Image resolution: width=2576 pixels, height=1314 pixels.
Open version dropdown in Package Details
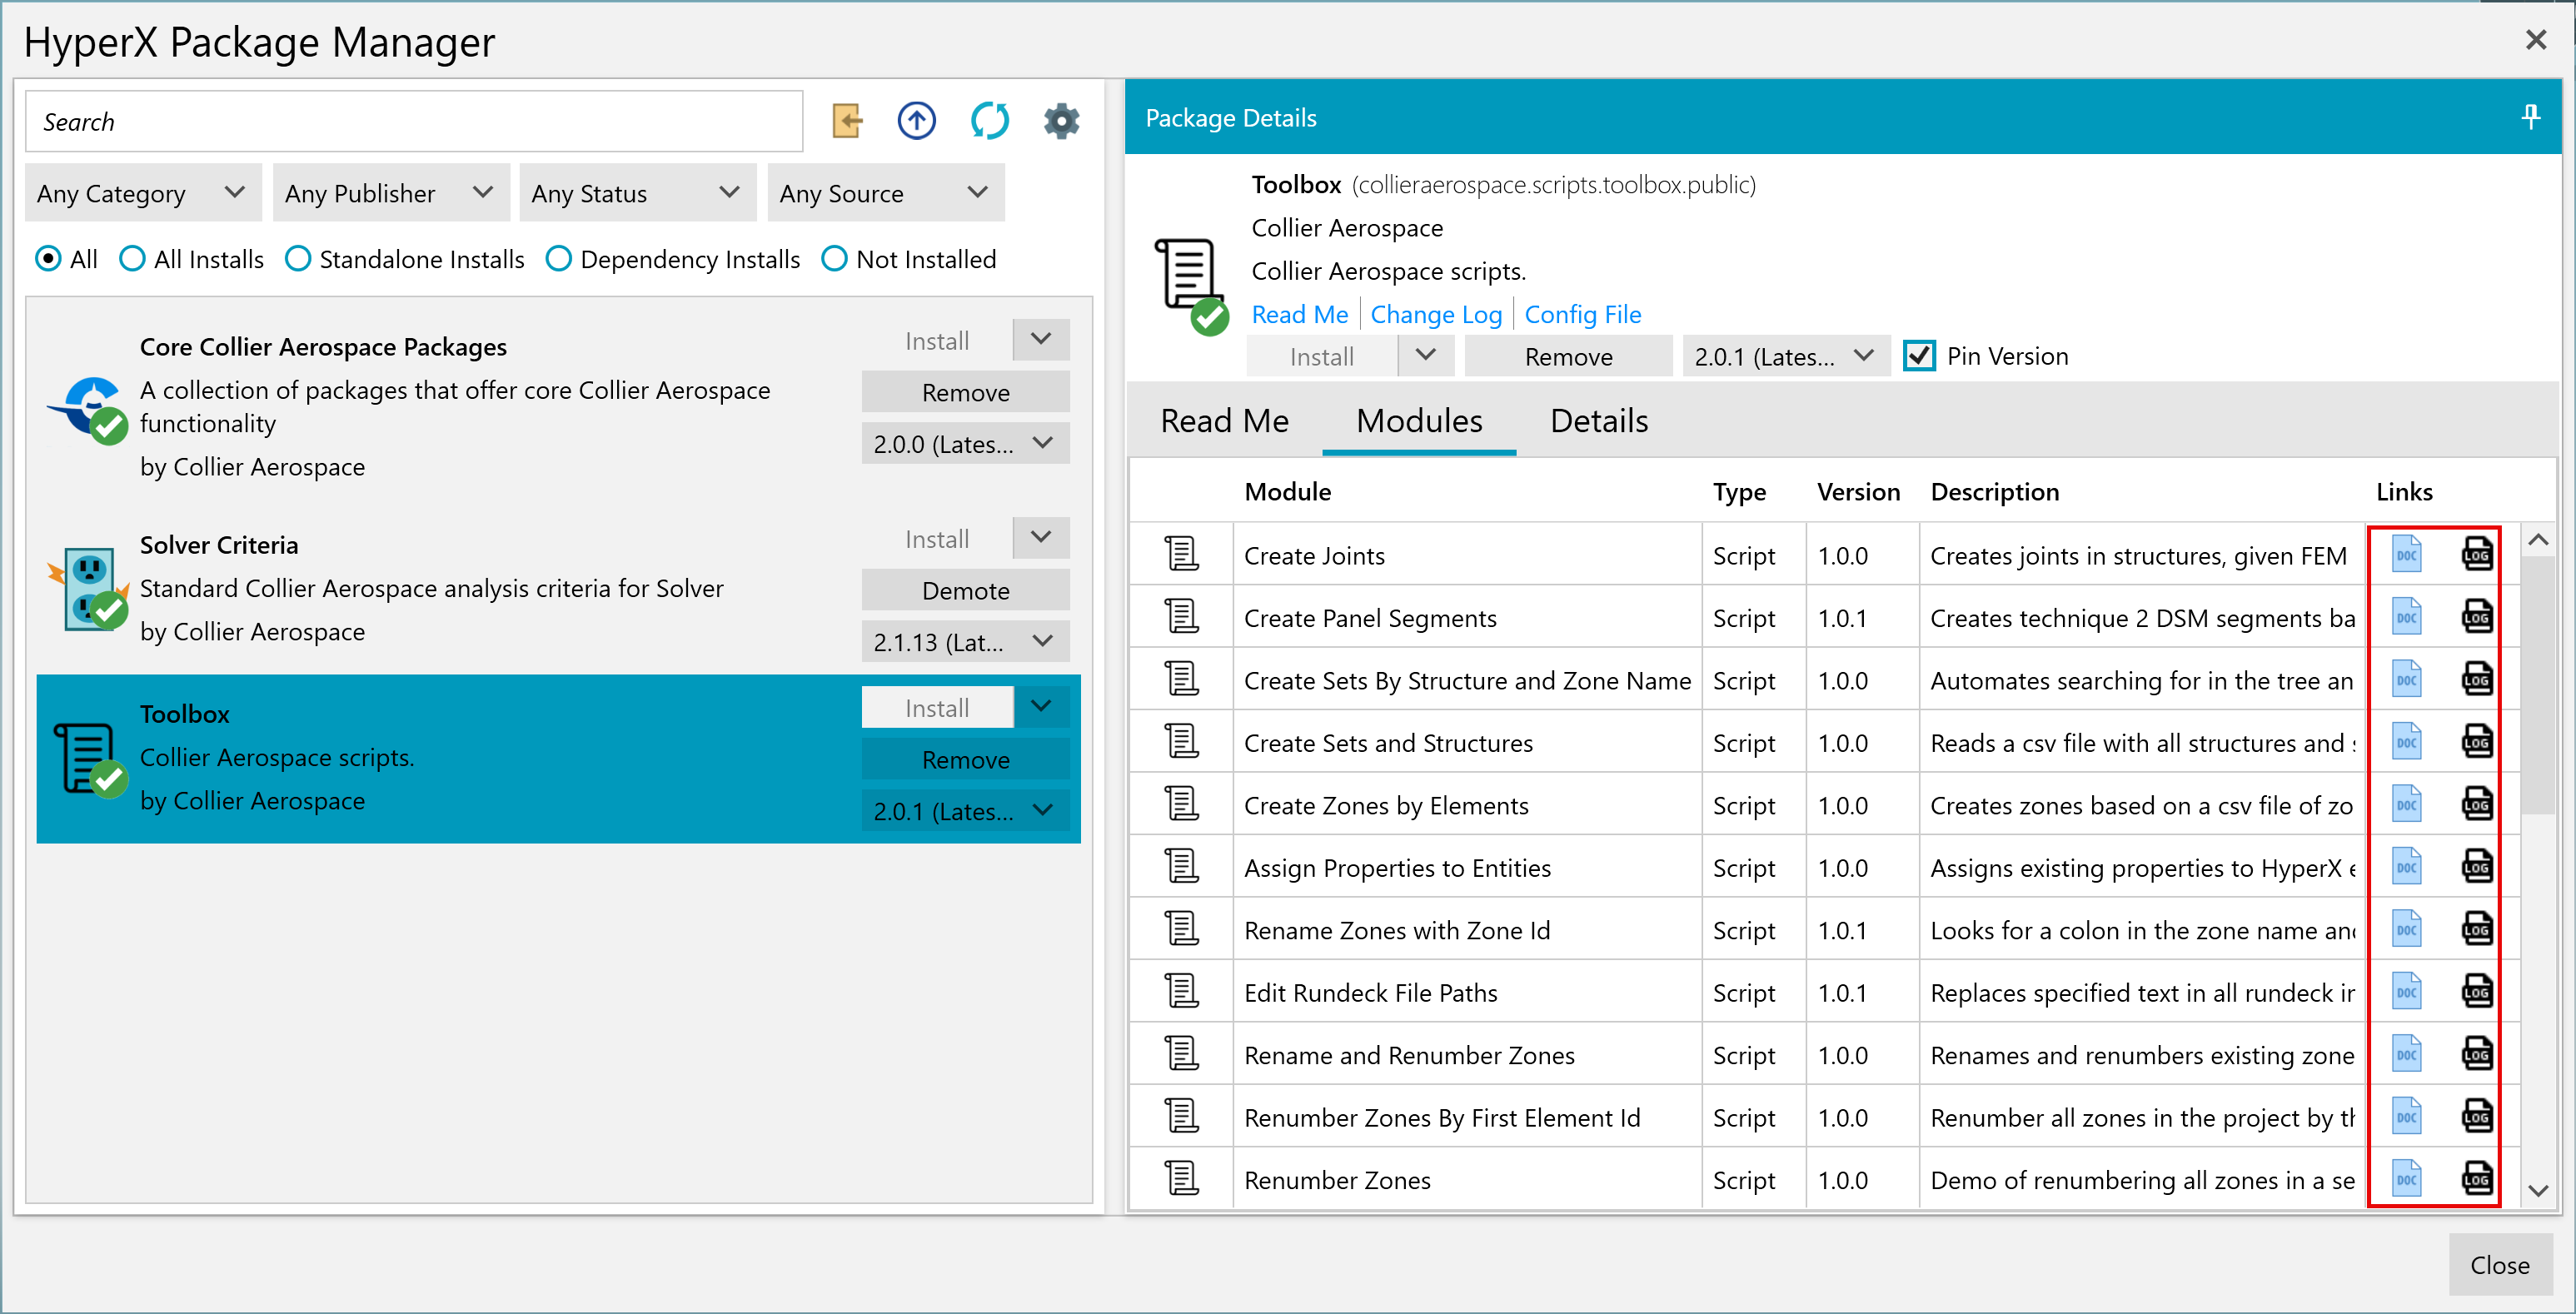pyautogui.click(x=1786, y=356)
